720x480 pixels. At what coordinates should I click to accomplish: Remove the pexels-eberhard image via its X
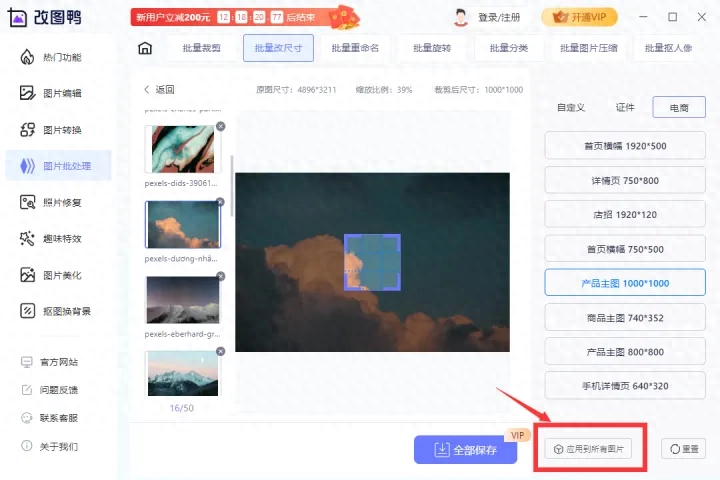(221, 276)
